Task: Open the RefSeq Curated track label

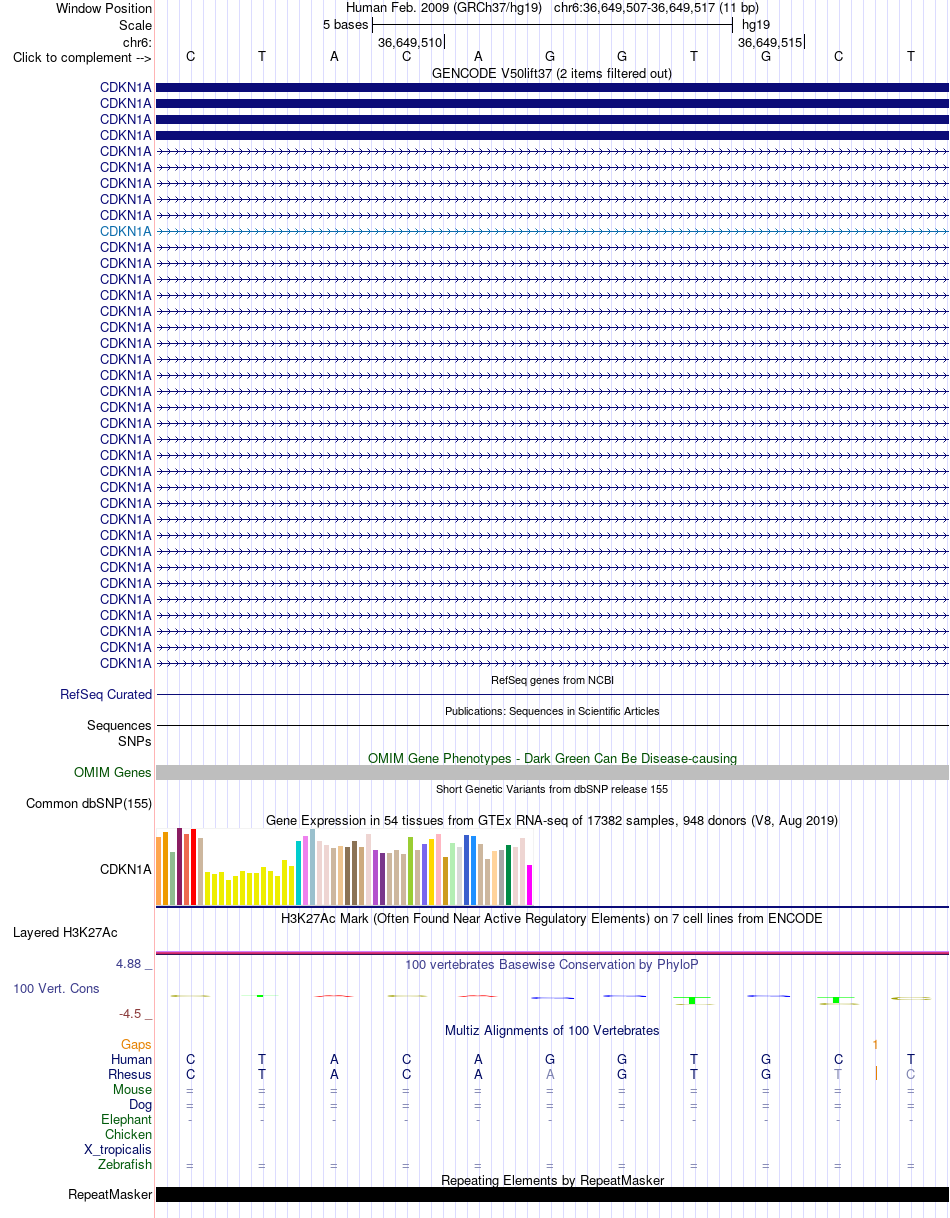Action: [106, 694]
